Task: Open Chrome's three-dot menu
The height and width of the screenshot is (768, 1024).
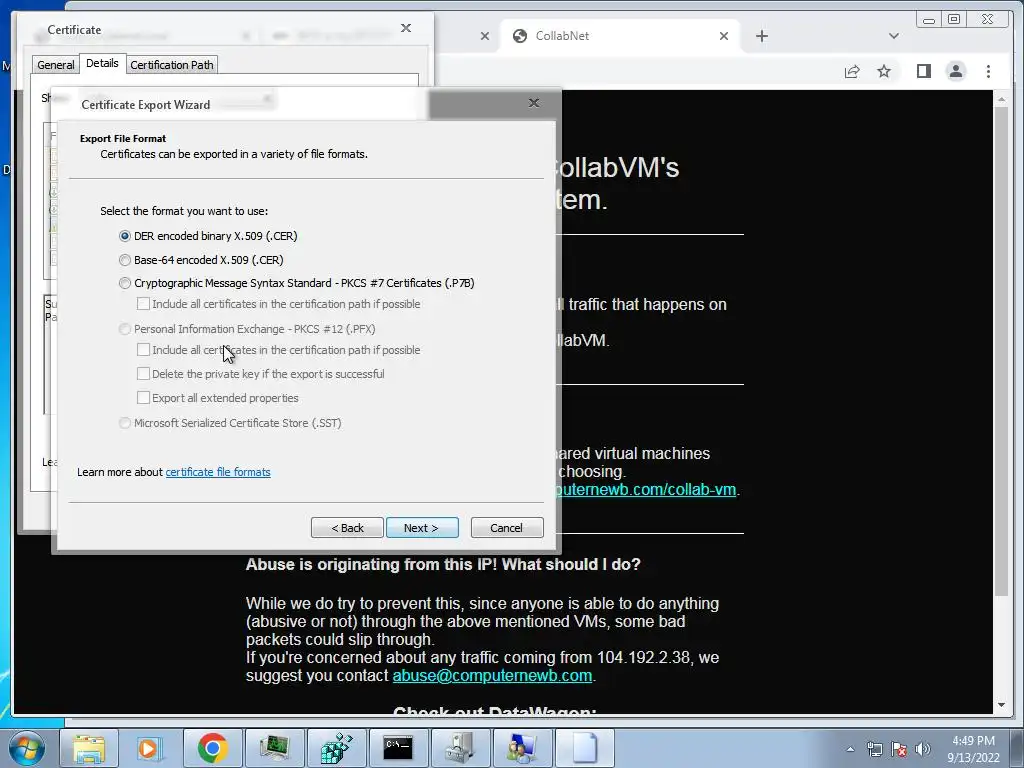Action: click(988, 71)
